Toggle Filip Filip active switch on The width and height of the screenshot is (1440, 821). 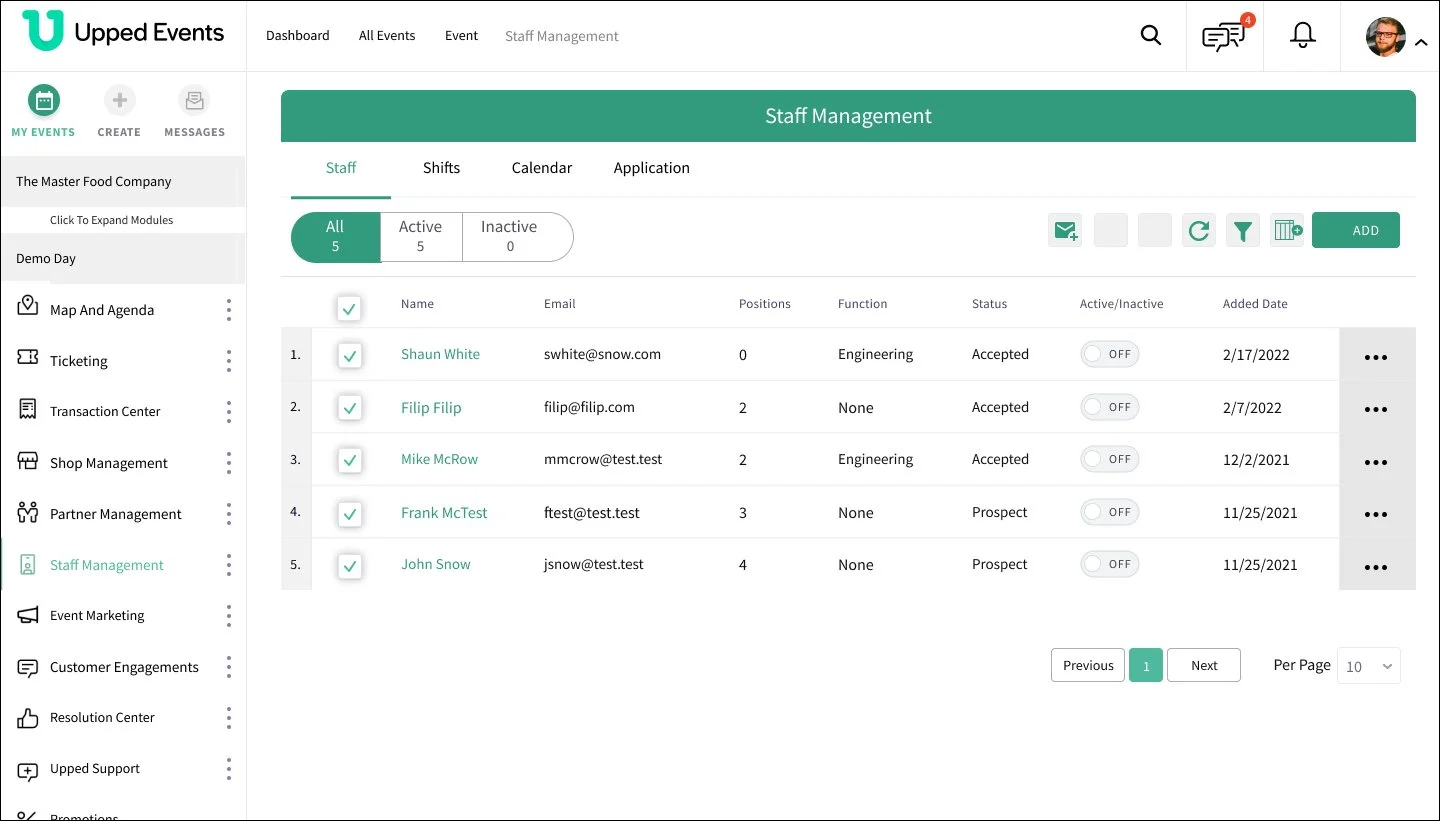pos(1110,407)
